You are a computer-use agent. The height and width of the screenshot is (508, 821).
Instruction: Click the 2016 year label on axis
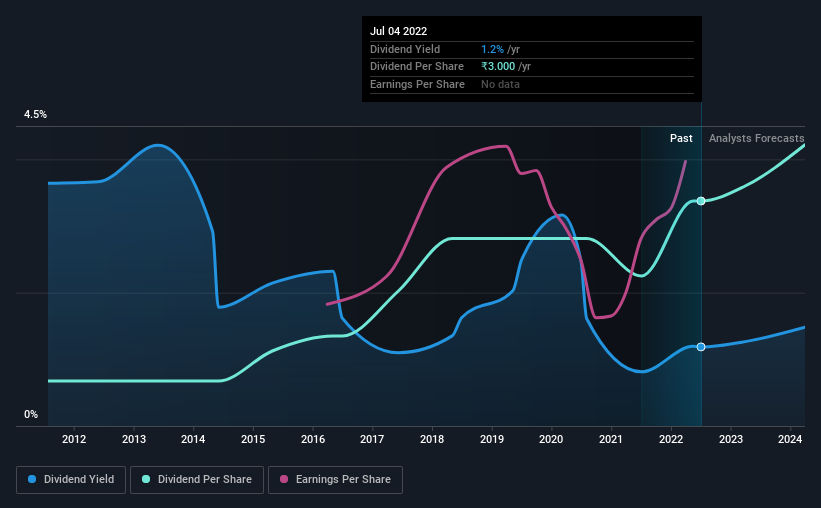click(313, 439)
